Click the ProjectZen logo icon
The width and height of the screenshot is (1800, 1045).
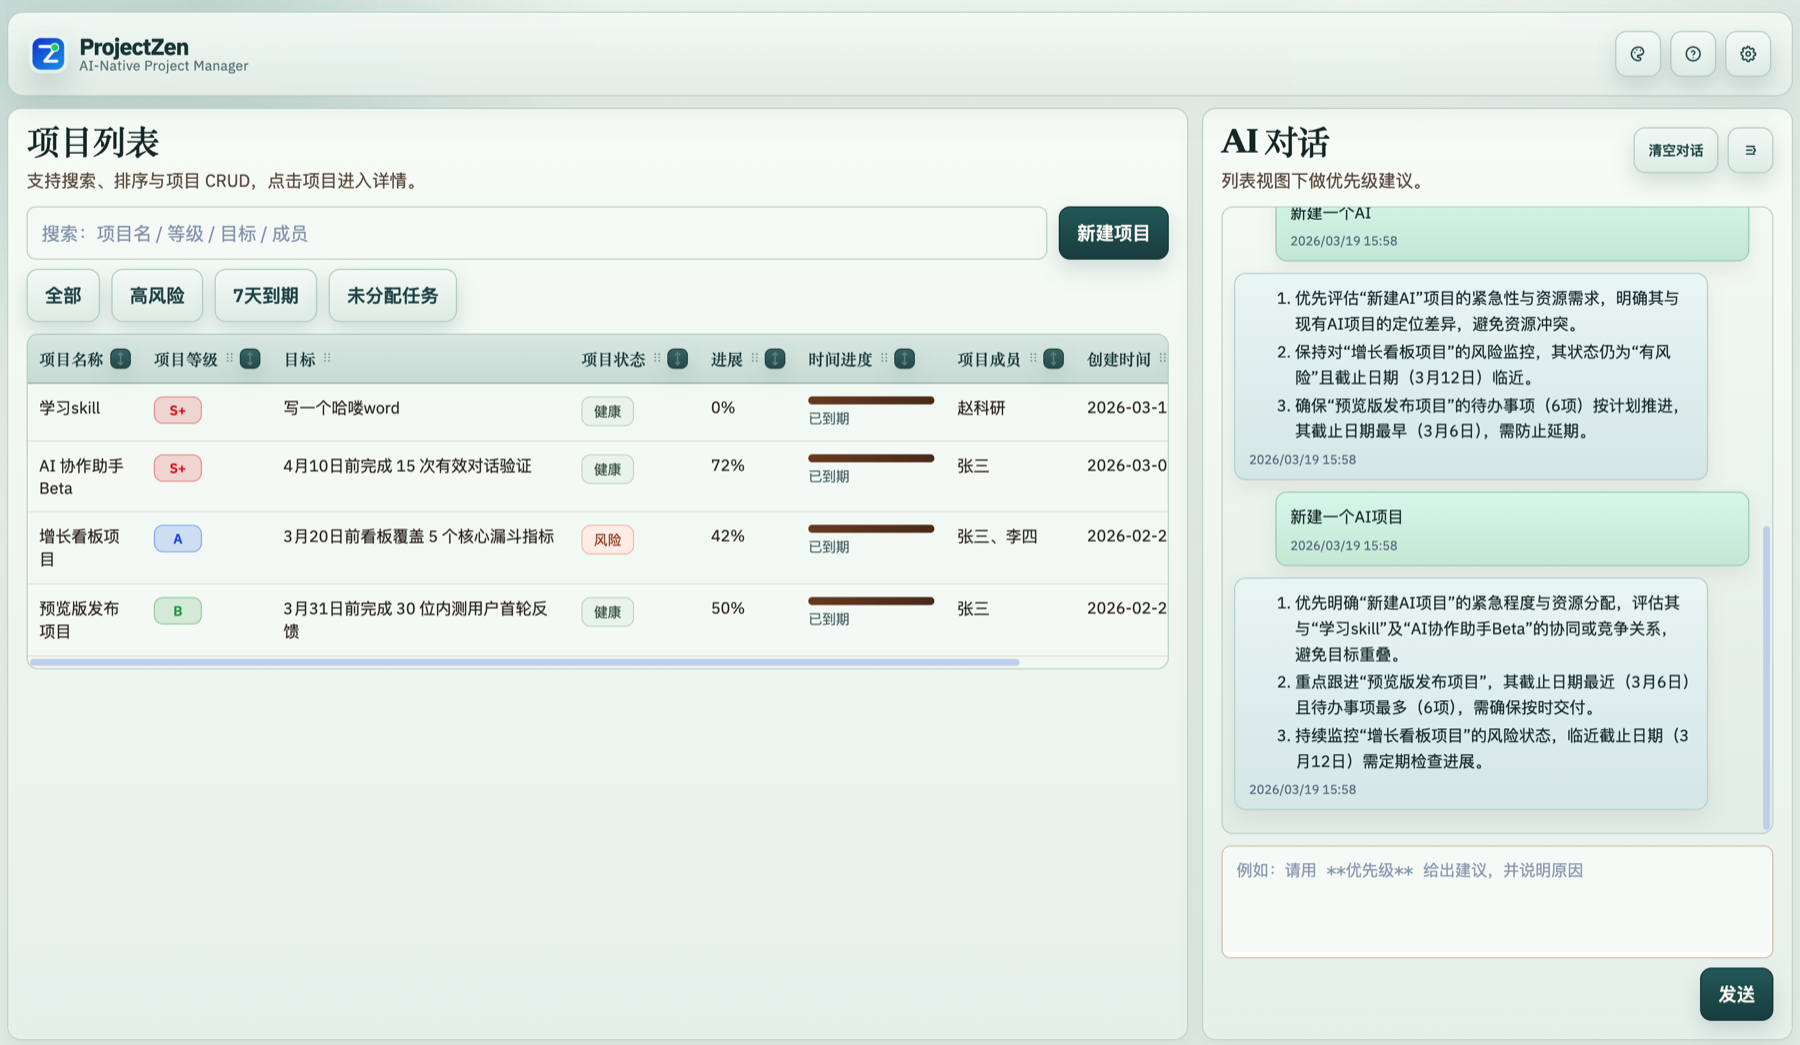[x=48, y=54]
